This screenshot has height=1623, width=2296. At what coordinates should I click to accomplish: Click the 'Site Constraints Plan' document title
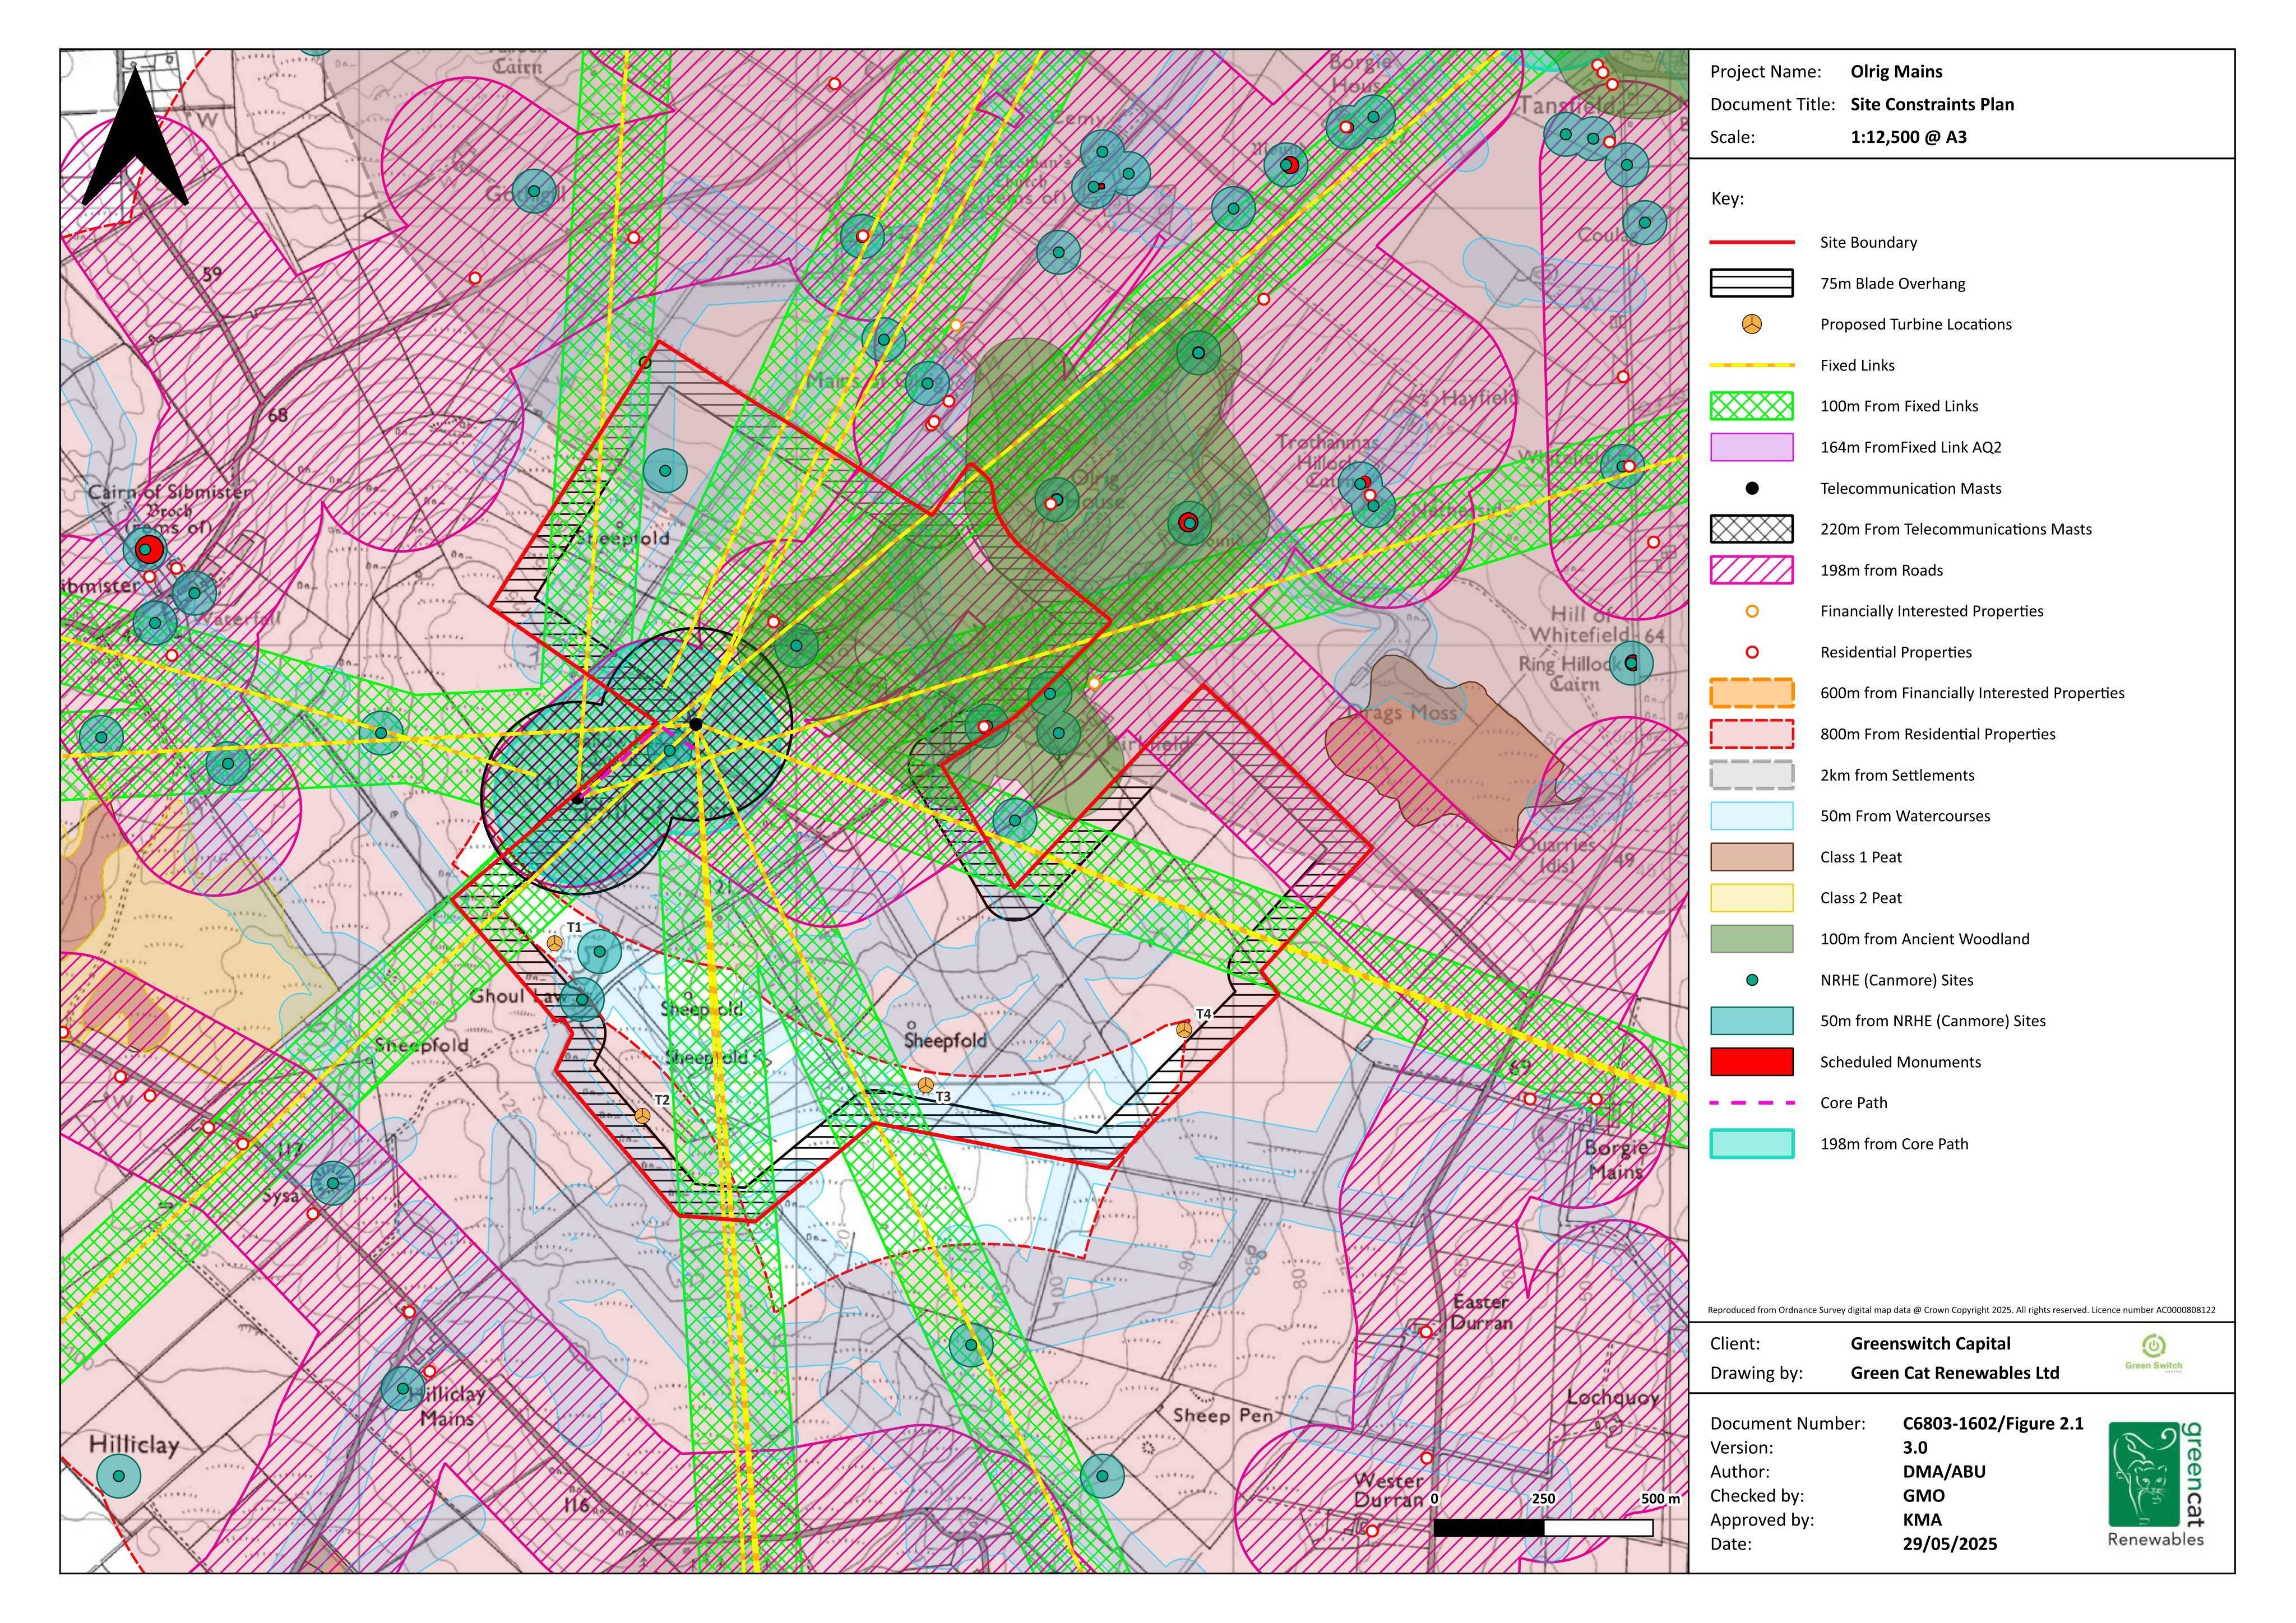click(x=1932, y=105)
